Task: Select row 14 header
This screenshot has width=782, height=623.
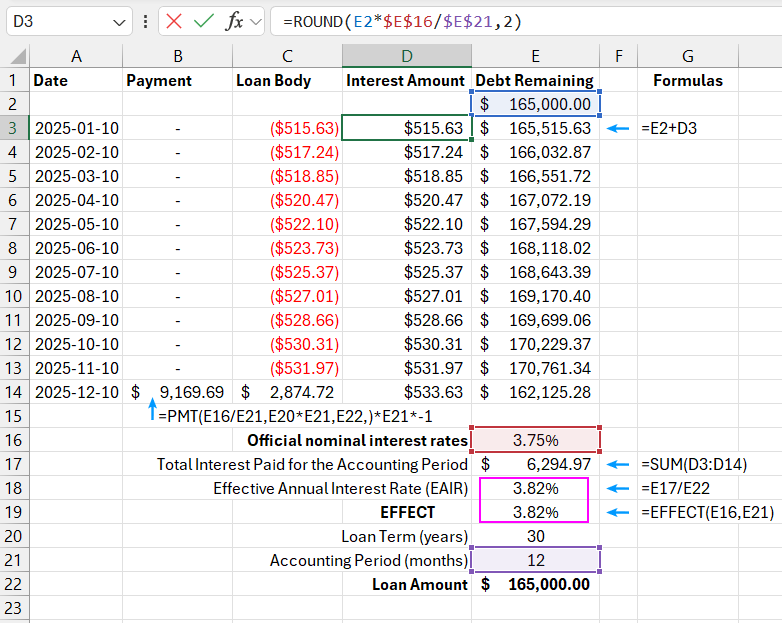Action: (14, 392)
